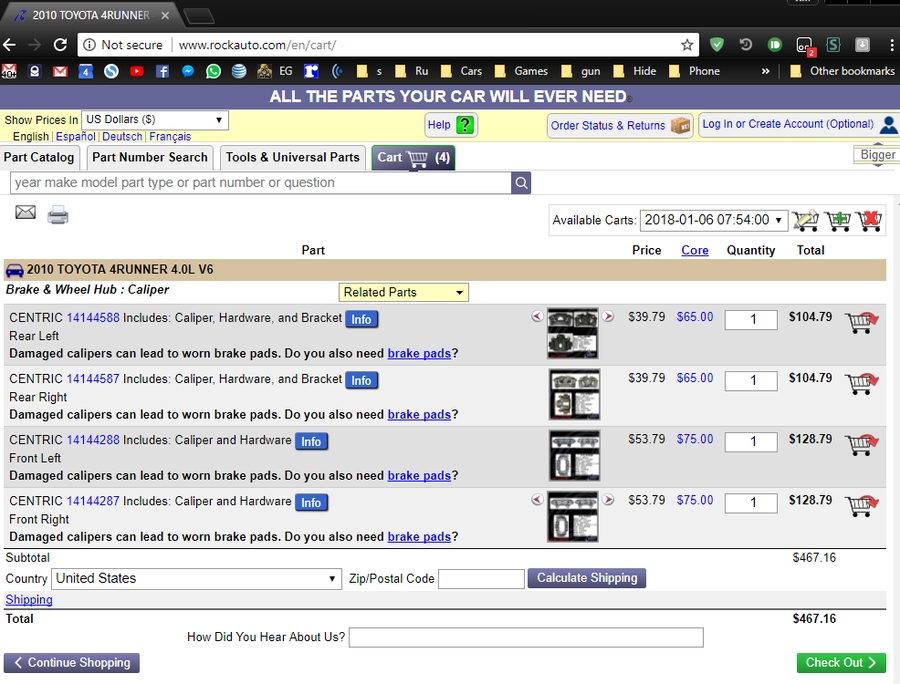Remove the Rear Left caliper from cart
Screen dimensions: 900x684
point(861,323)
